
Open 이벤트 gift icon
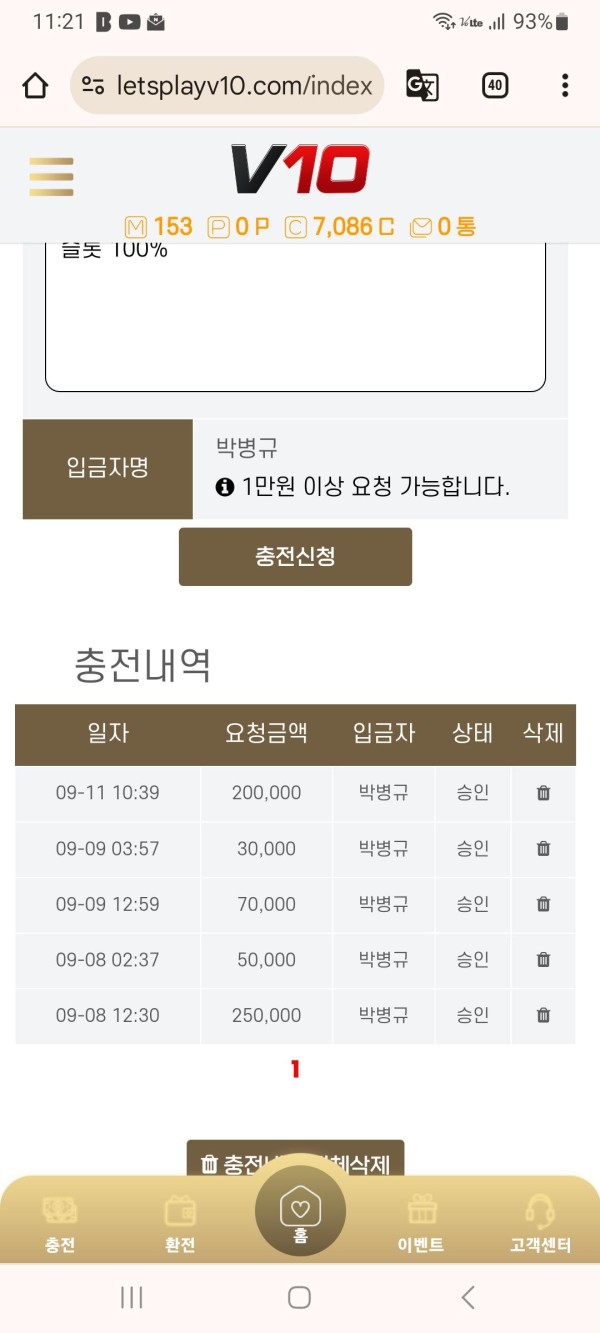421,1224
